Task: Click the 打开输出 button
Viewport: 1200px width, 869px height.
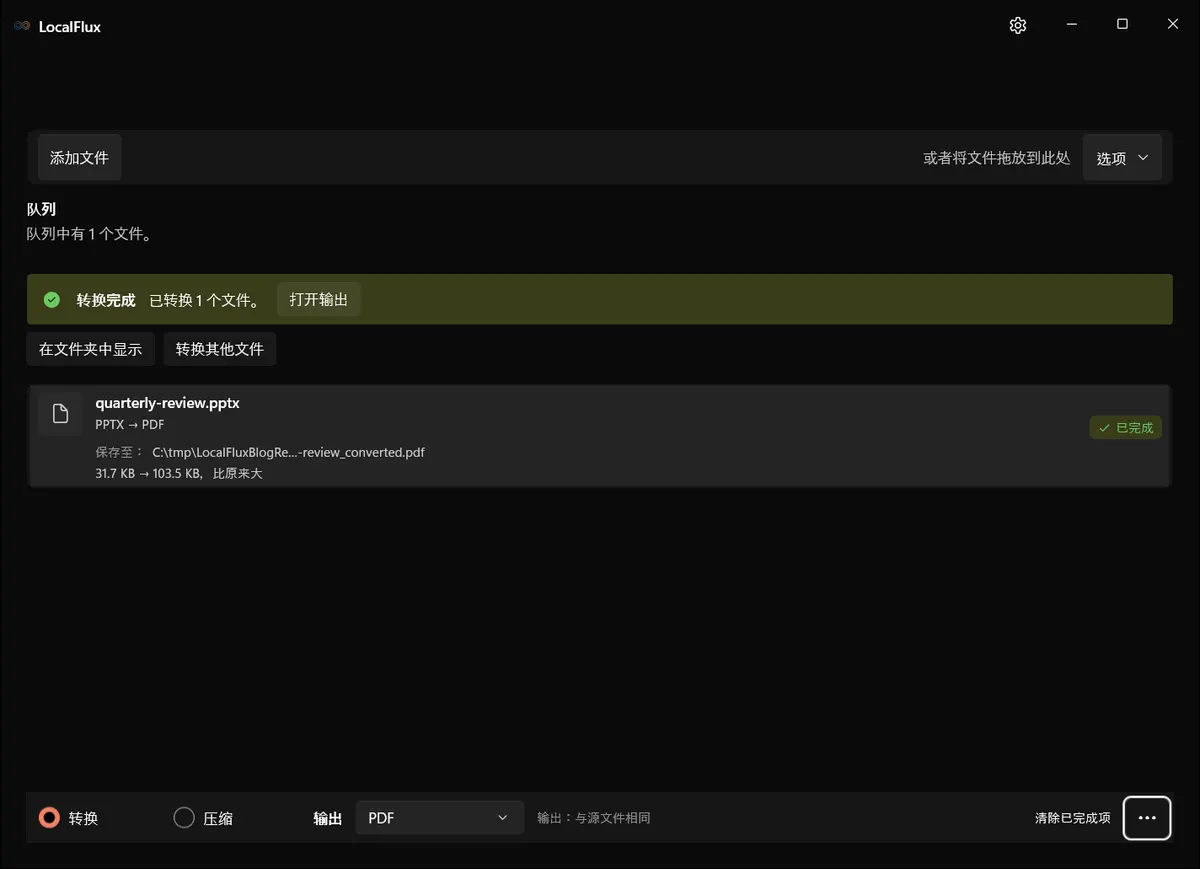Action: point(319,300)
